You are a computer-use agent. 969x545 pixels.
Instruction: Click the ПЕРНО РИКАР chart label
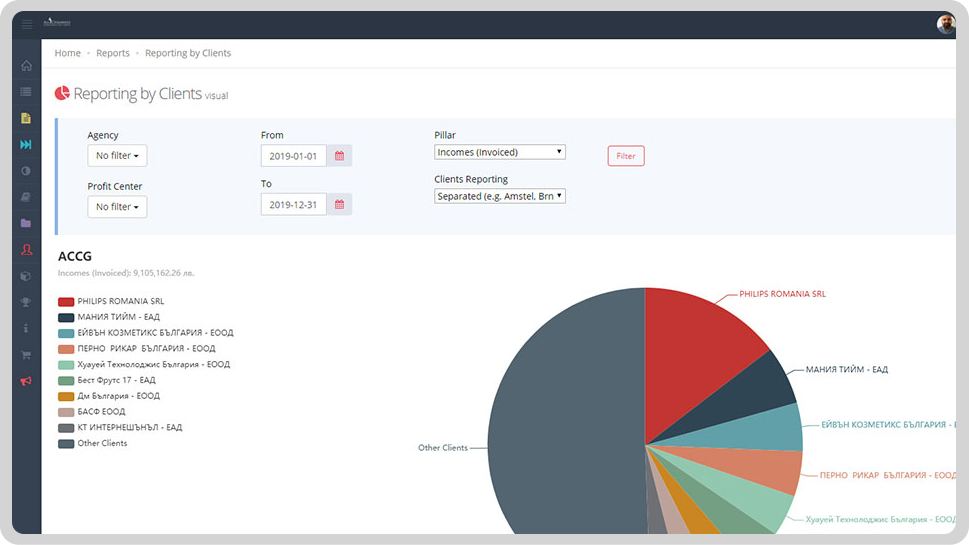click(x=887, y=475)
